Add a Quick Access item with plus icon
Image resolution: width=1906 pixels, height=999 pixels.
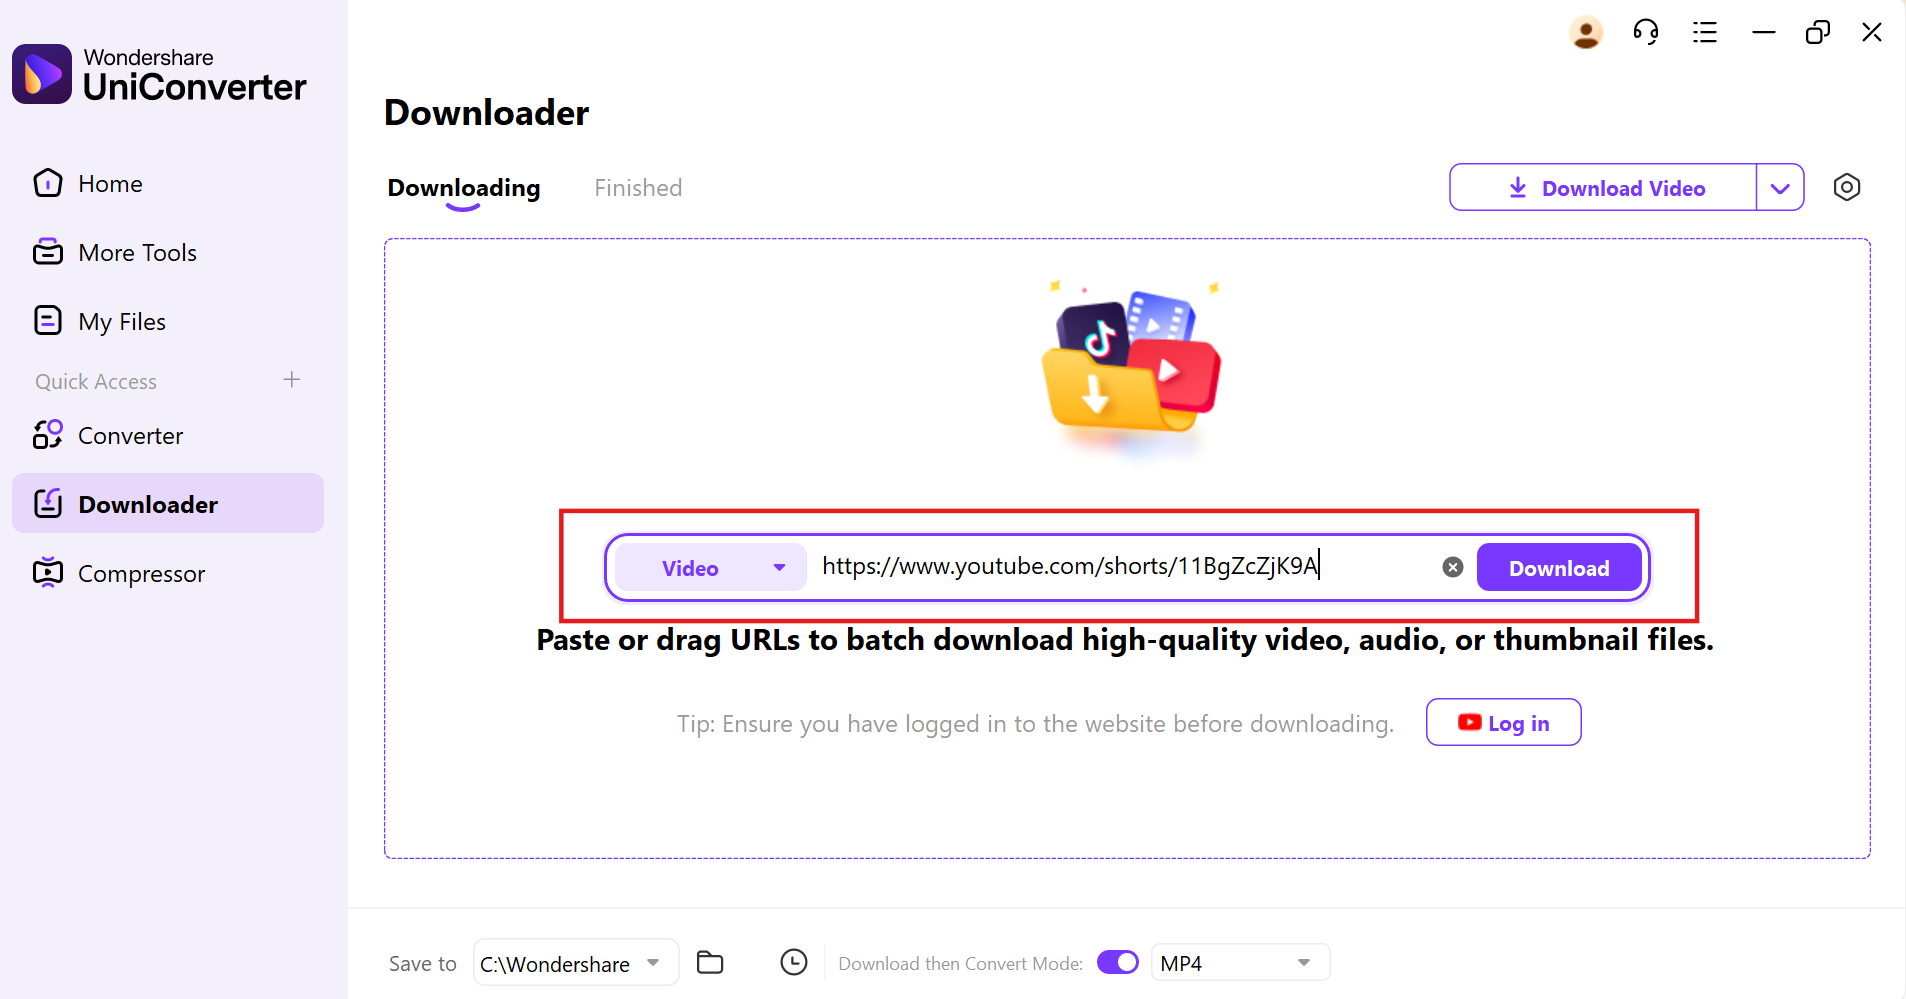(x=292, y=380)
